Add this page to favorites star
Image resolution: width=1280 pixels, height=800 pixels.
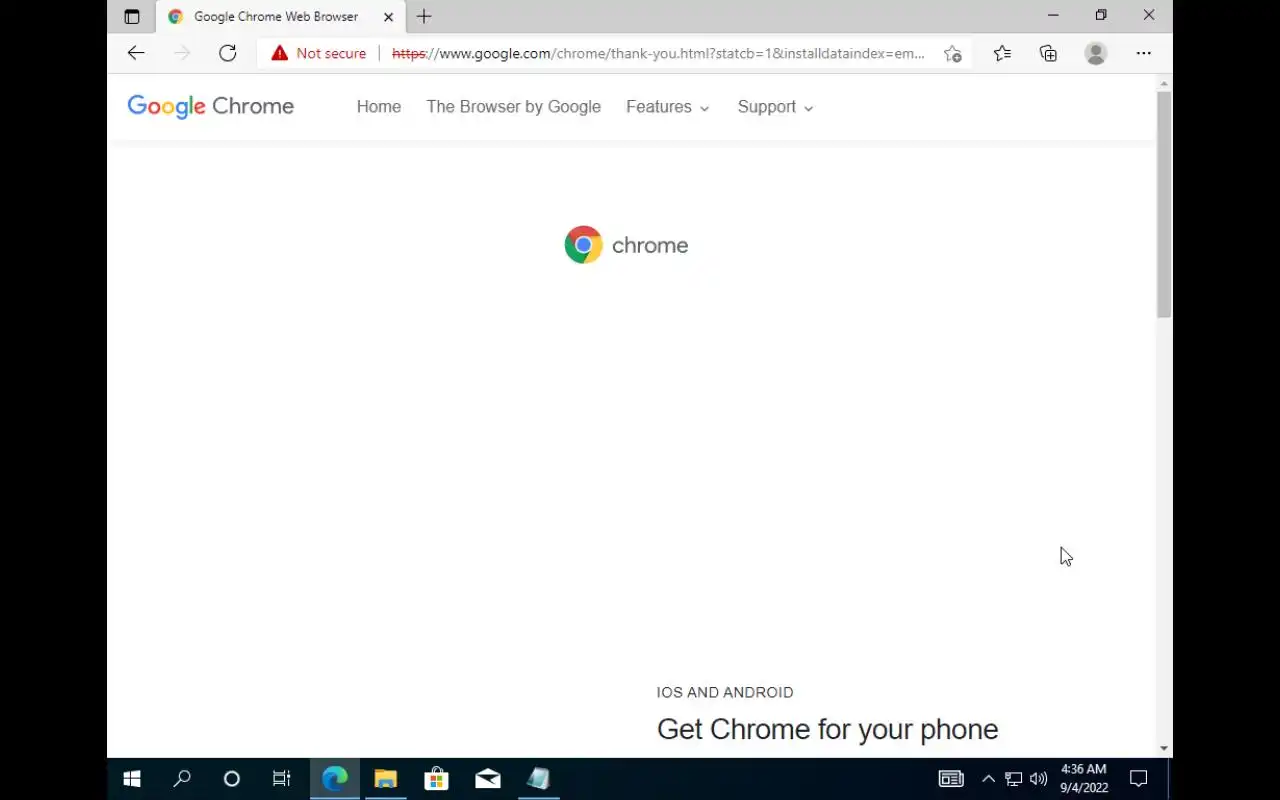[952, 54]
